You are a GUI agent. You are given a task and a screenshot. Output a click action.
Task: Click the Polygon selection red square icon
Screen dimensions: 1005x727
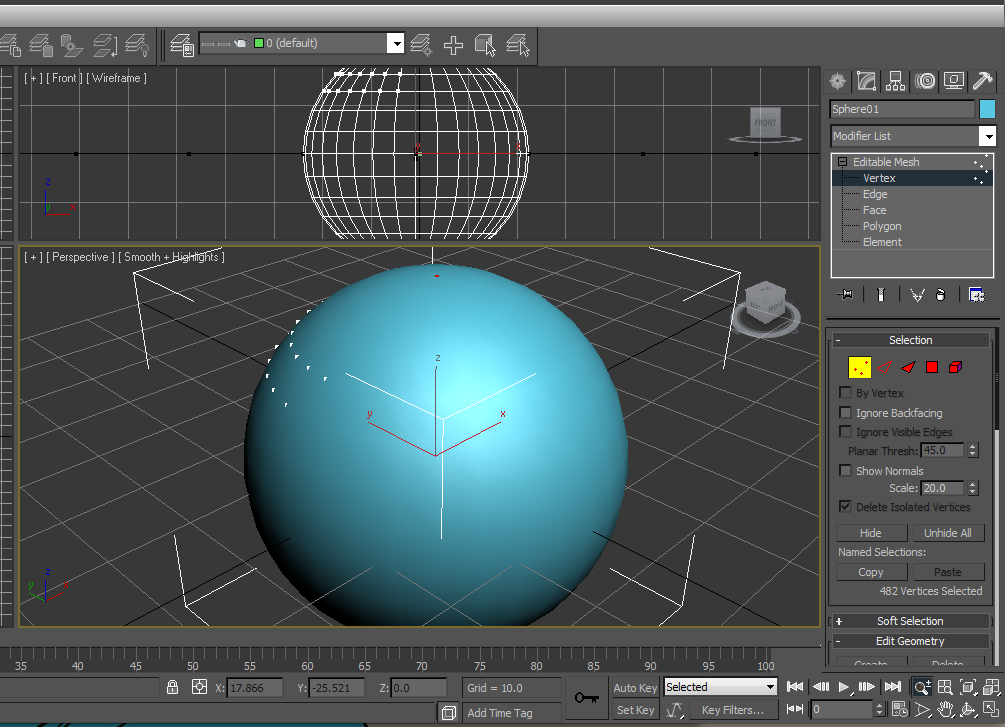coord(932,367)
